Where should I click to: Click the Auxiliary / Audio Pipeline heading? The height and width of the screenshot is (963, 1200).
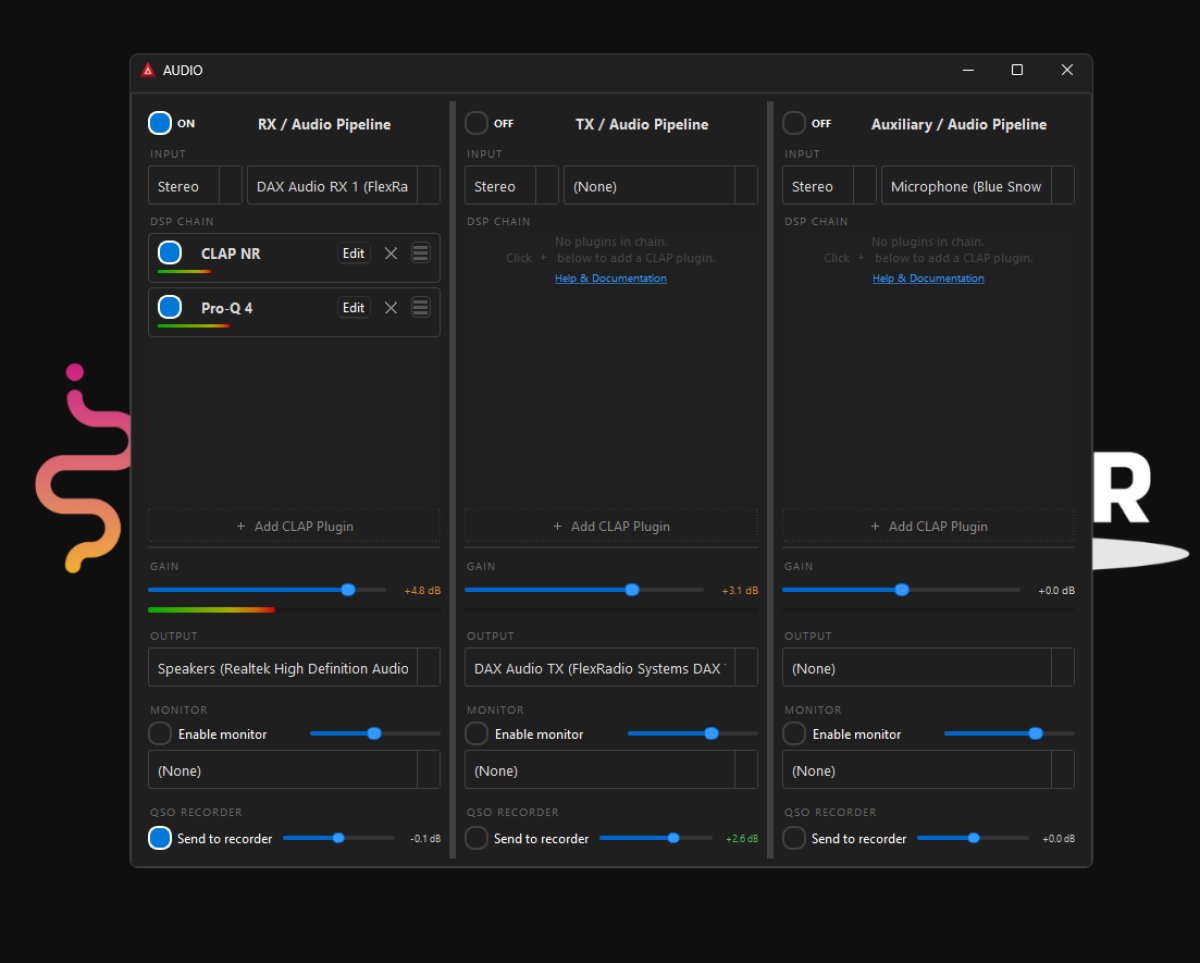click(x=959, y=124)
